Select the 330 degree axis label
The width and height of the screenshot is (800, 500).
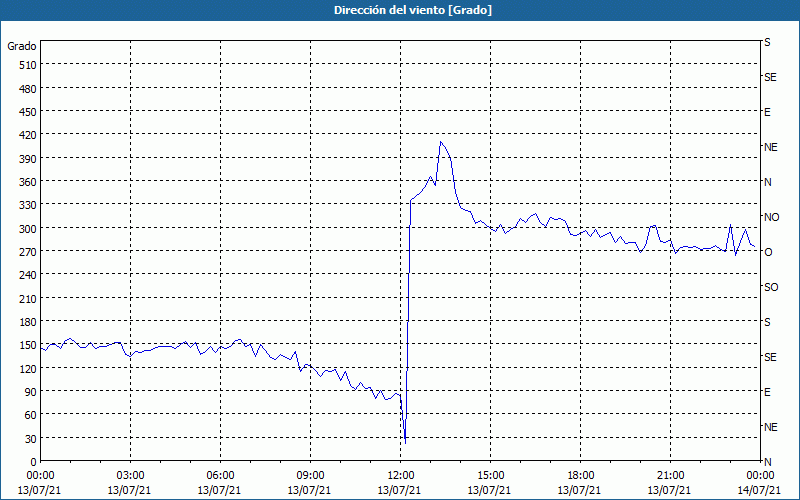(x=28, y=206)
